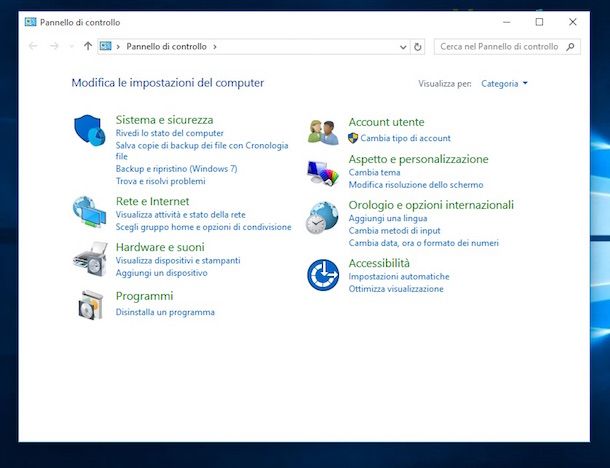Click Aggiungi un dispositivo

tap(161, 273)
